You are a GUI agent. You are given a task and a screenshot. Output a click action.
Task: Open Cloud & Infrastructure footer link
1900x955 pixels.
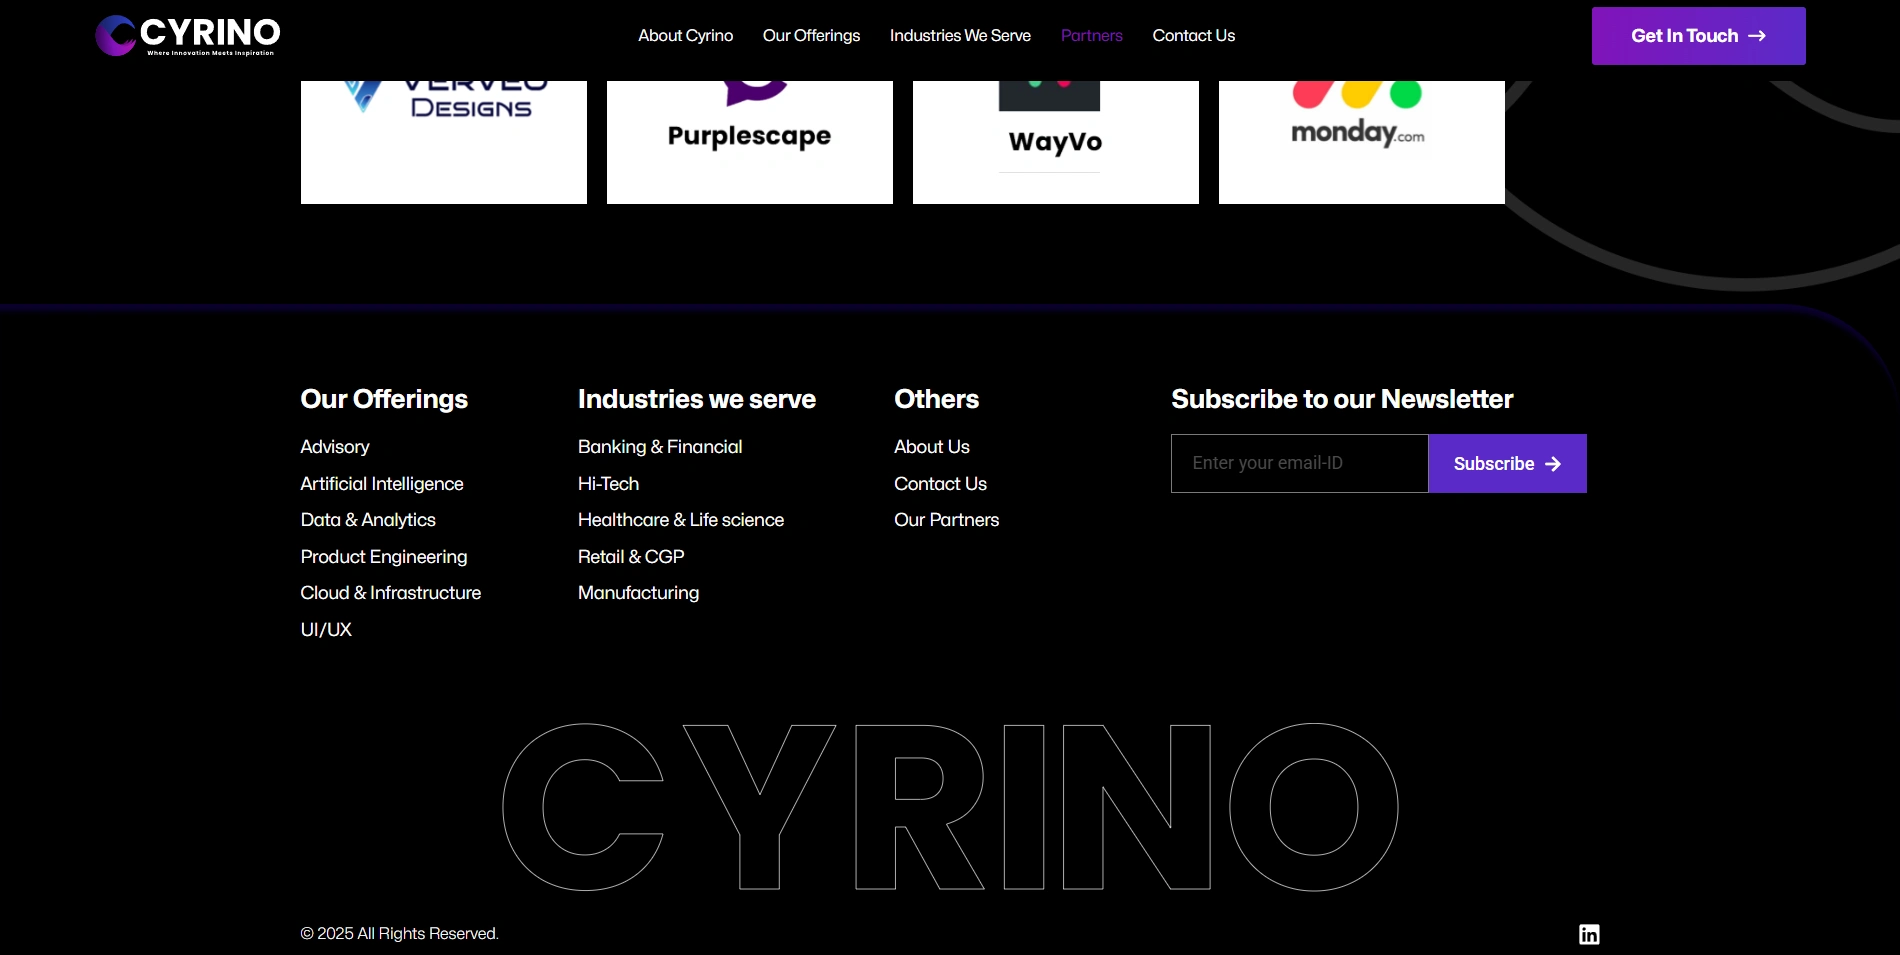(x=391, y=593)
